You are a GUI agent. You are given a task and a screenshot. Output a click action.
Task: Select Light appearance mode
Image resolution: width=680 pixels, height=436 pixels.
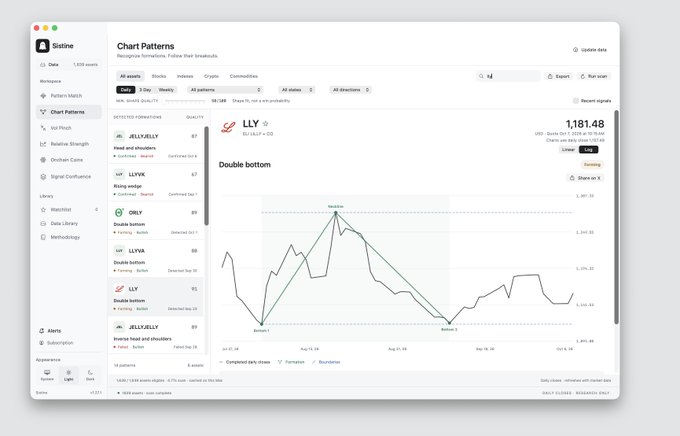pyautogui.click(x=69, y=375)
